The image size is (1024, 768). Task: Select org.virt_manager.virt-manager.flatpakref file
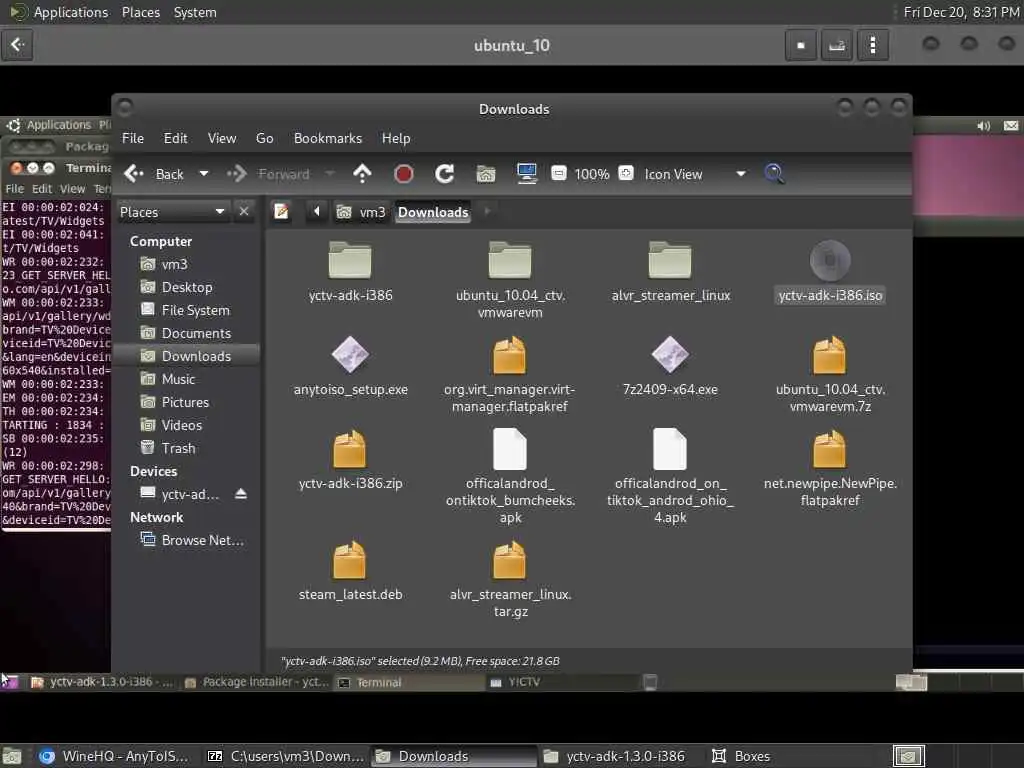pos(510,354)
